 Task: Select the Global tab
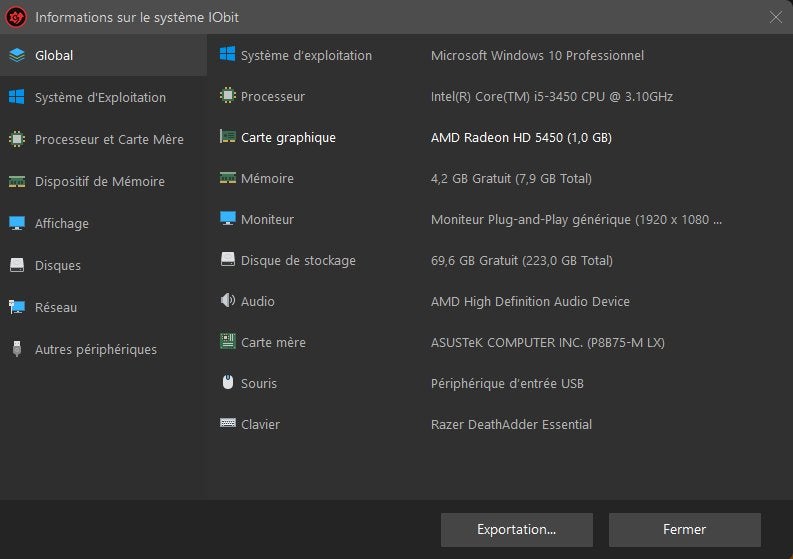pyautogui.click(x=103, y=55)
